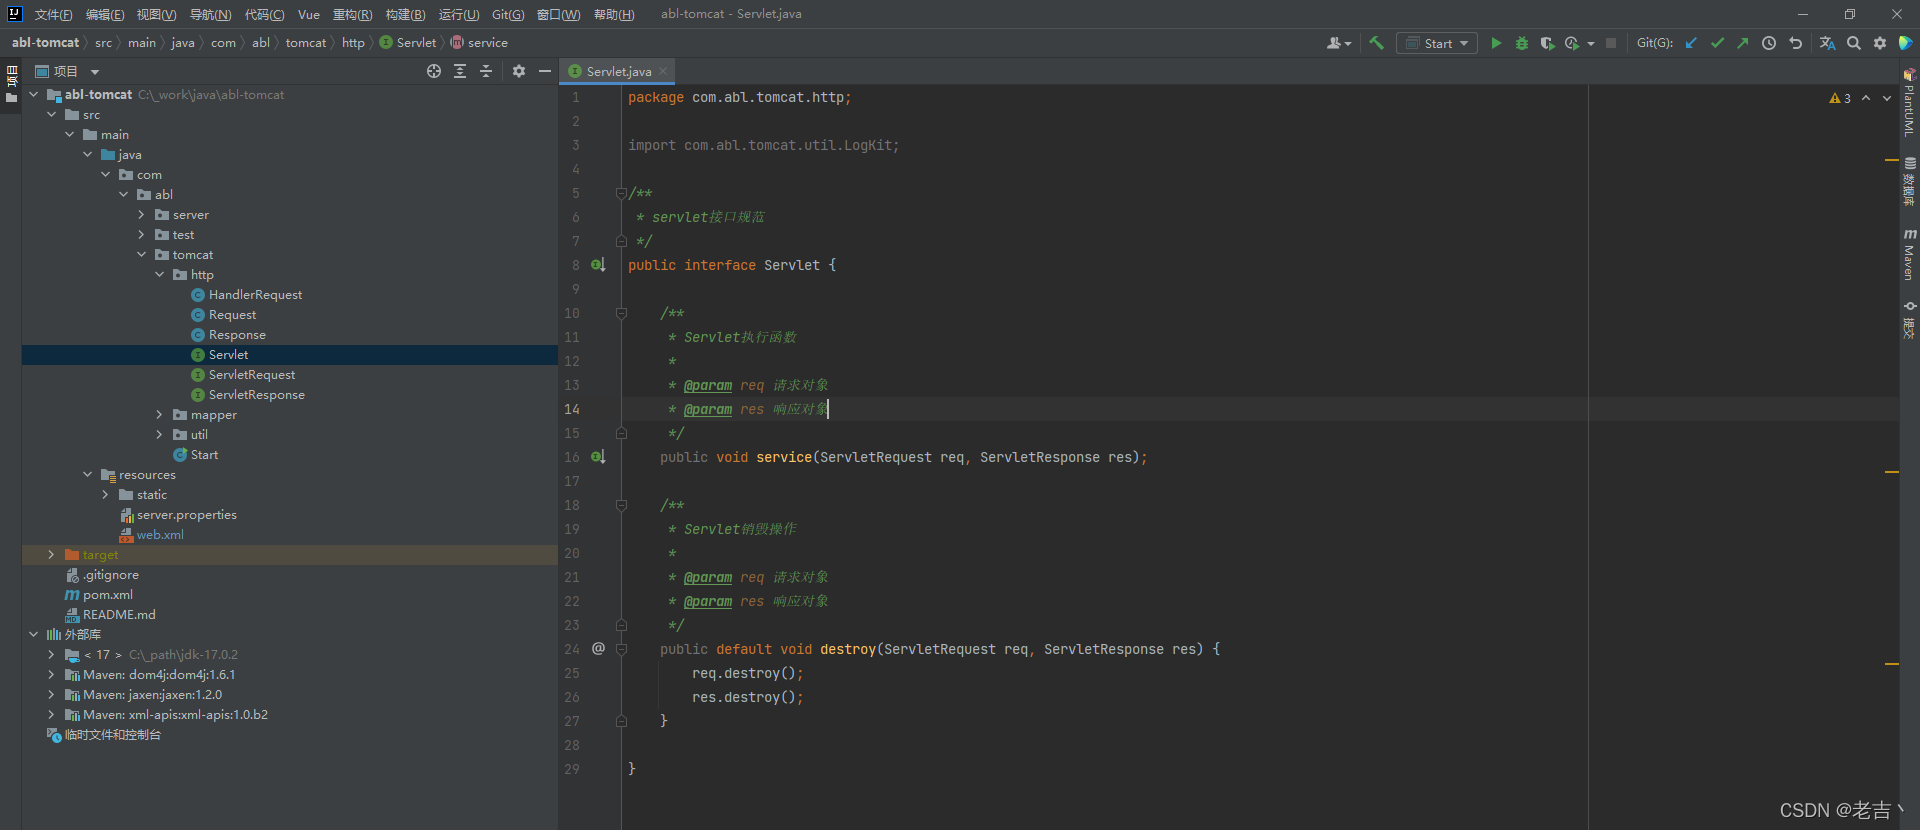Viewport: 1920px width, 830px height.
Task: Fold the destroy method body at line 24
Action: click(621, 649)
